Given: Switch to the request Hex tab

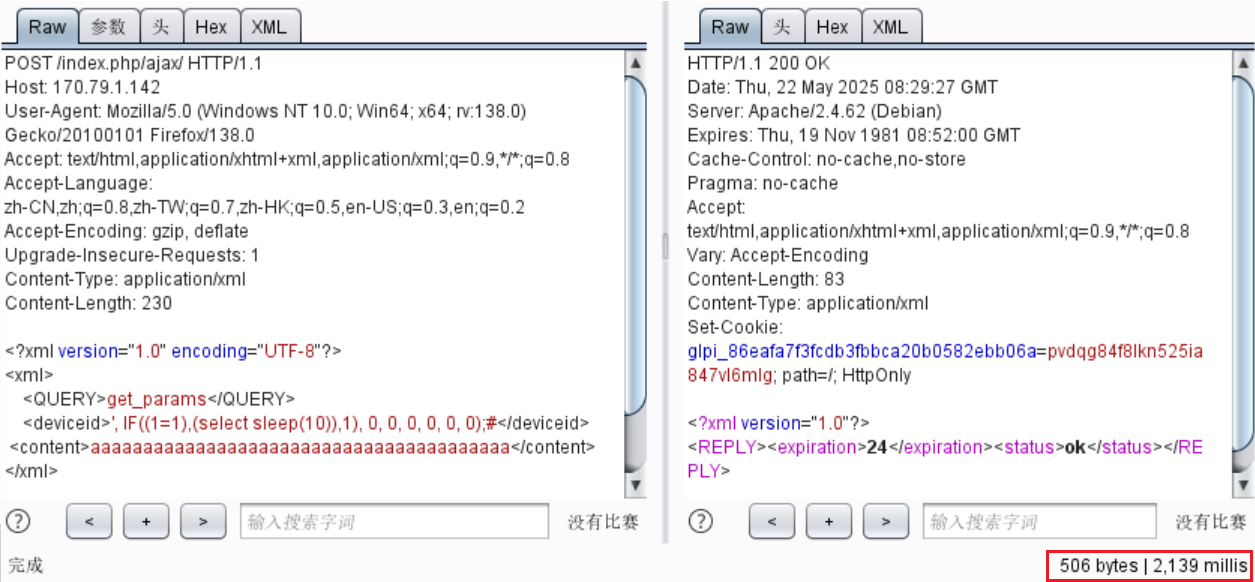Looking at the screenshot, I should [x=211, y=27].
